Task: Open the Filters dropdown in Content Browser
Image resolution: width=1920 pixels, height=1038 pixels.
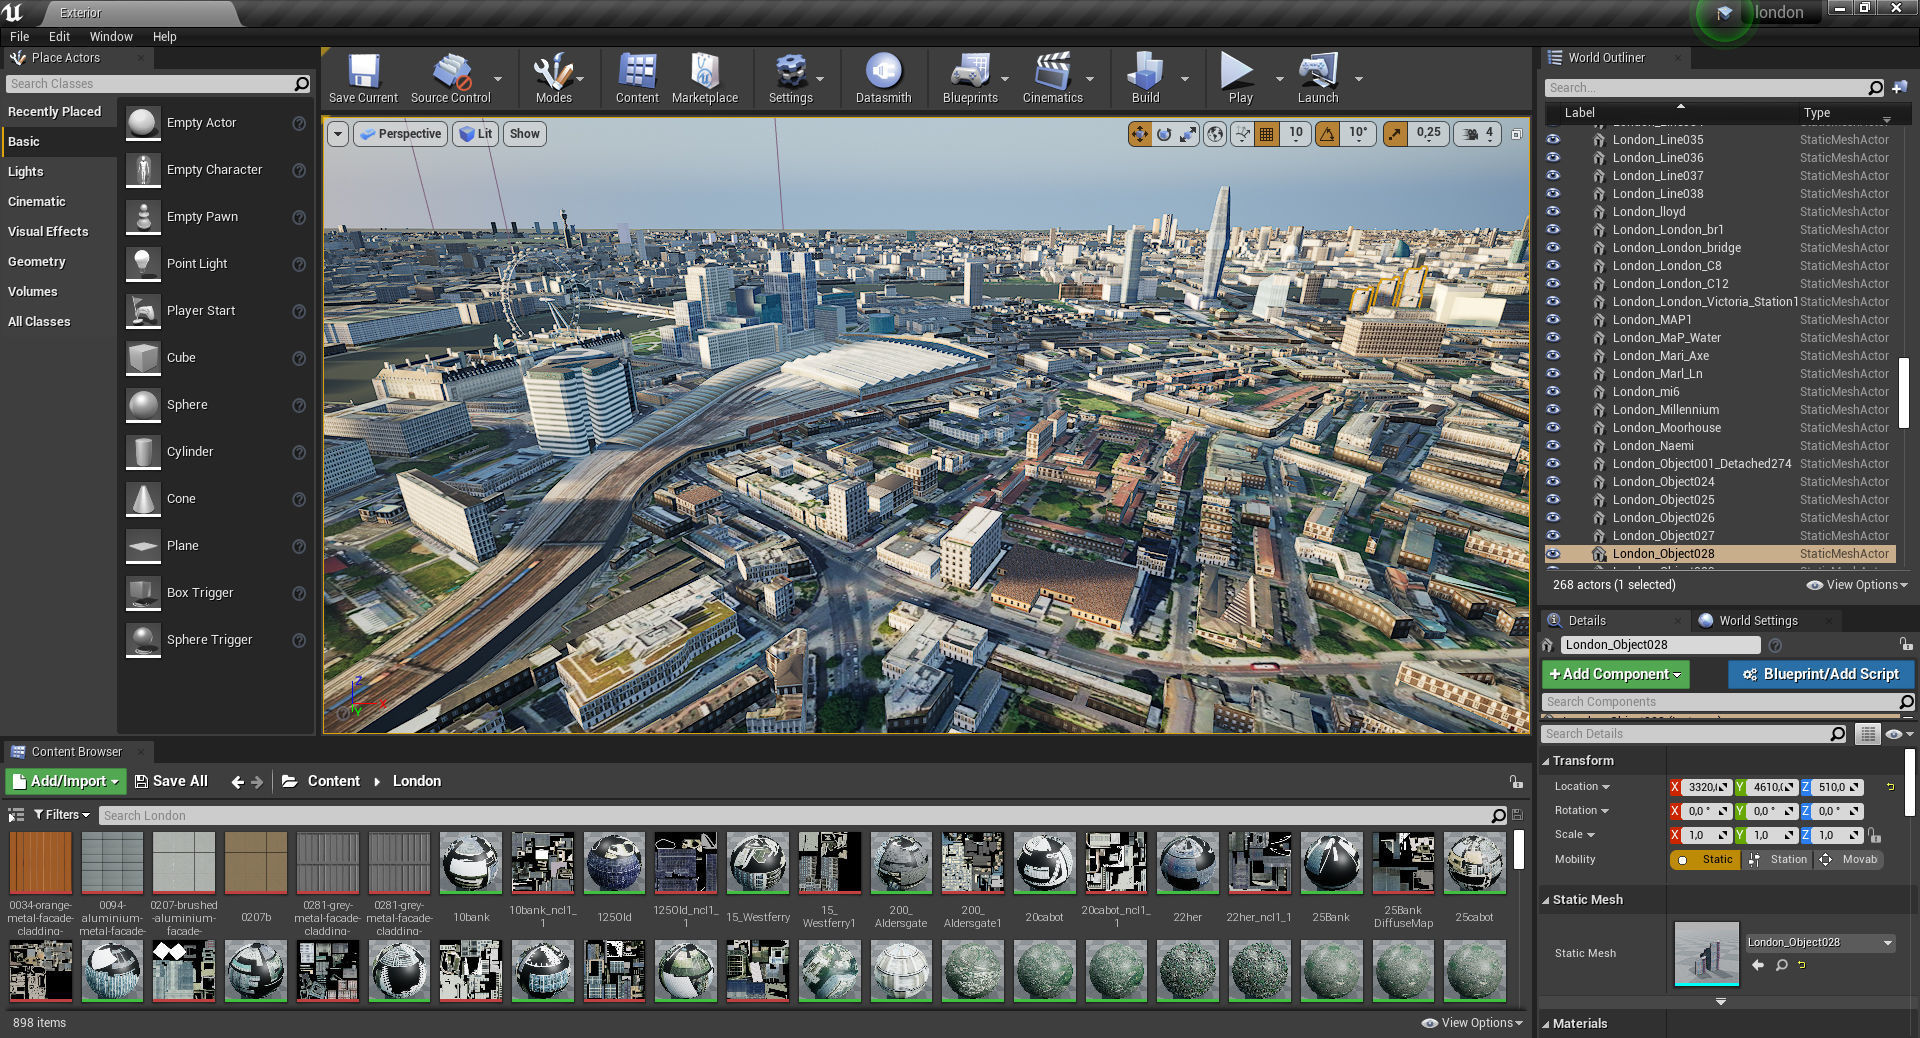Action: pos(62,815)
